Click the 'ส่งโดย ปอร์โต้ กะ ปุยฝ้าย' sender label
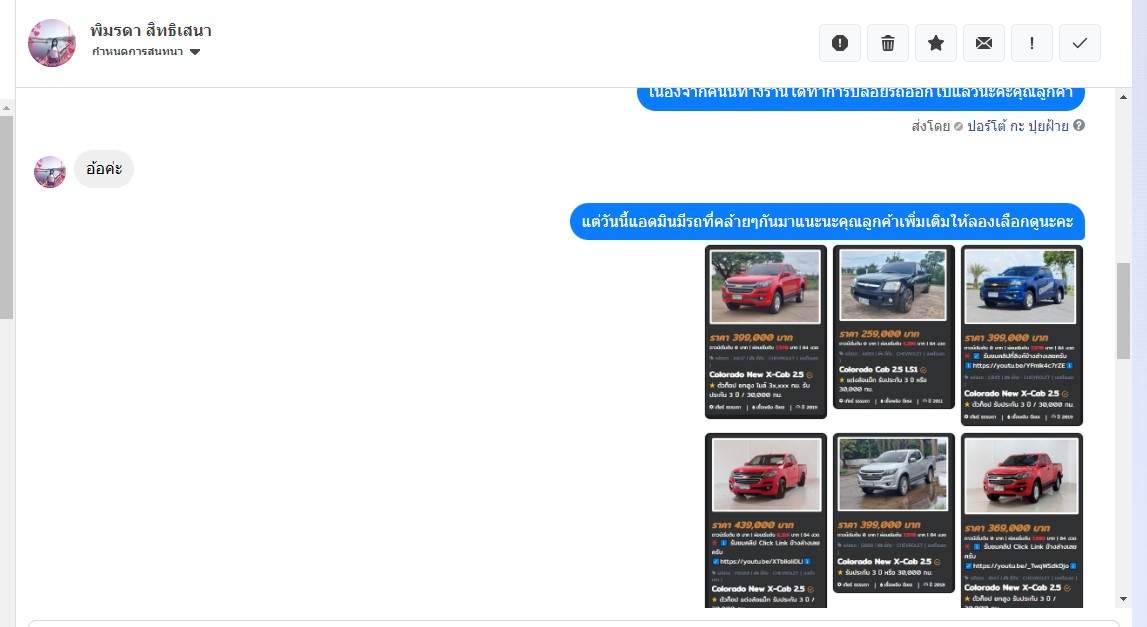 990,126
